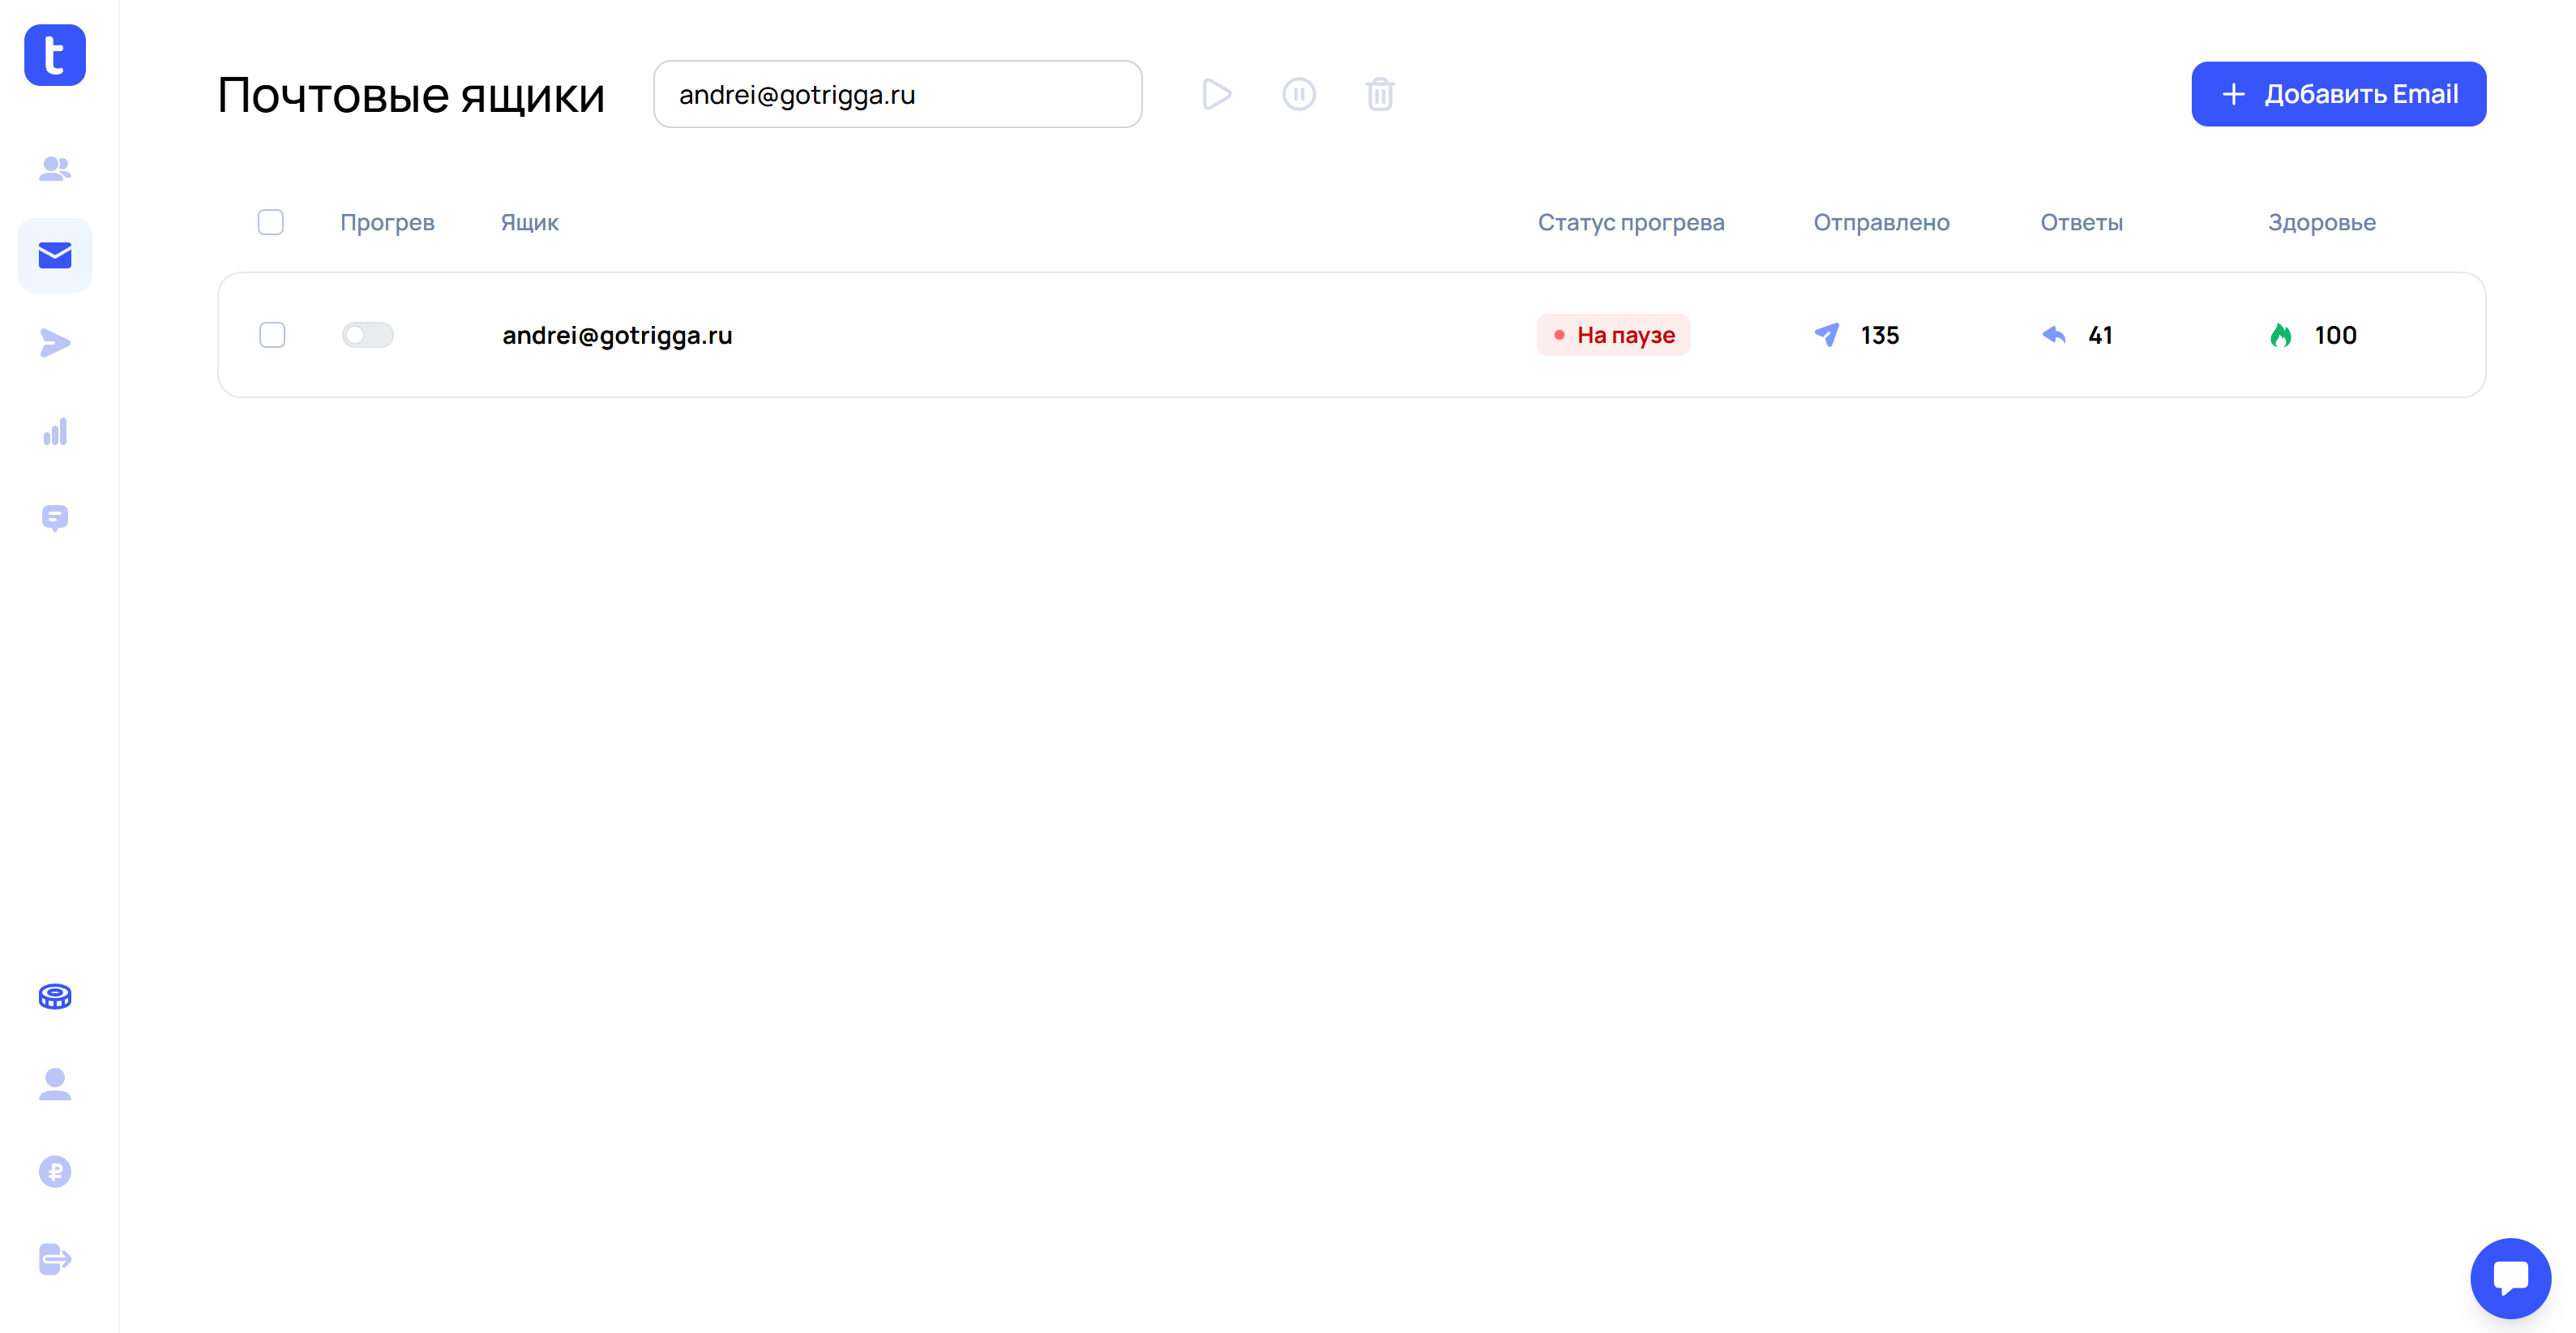Screen dimensions: 2576x1333
Task: Click the flame health icon beside 100
Action: (2281, 335)
